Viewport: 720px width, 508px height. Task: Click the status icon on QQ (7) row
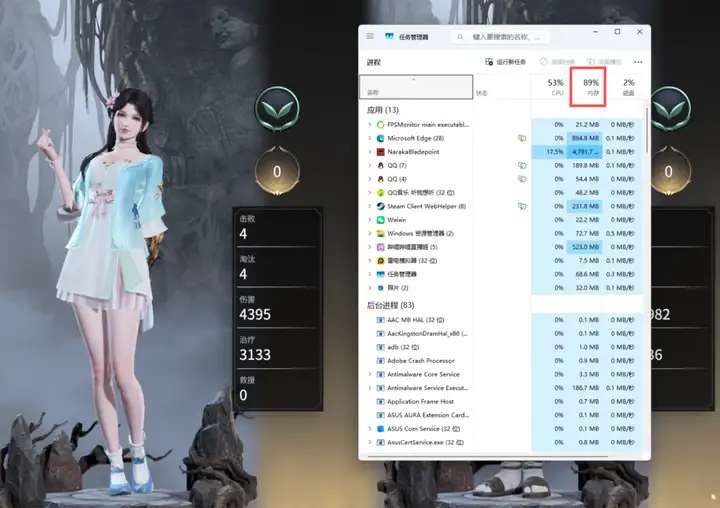click(522, 165)
